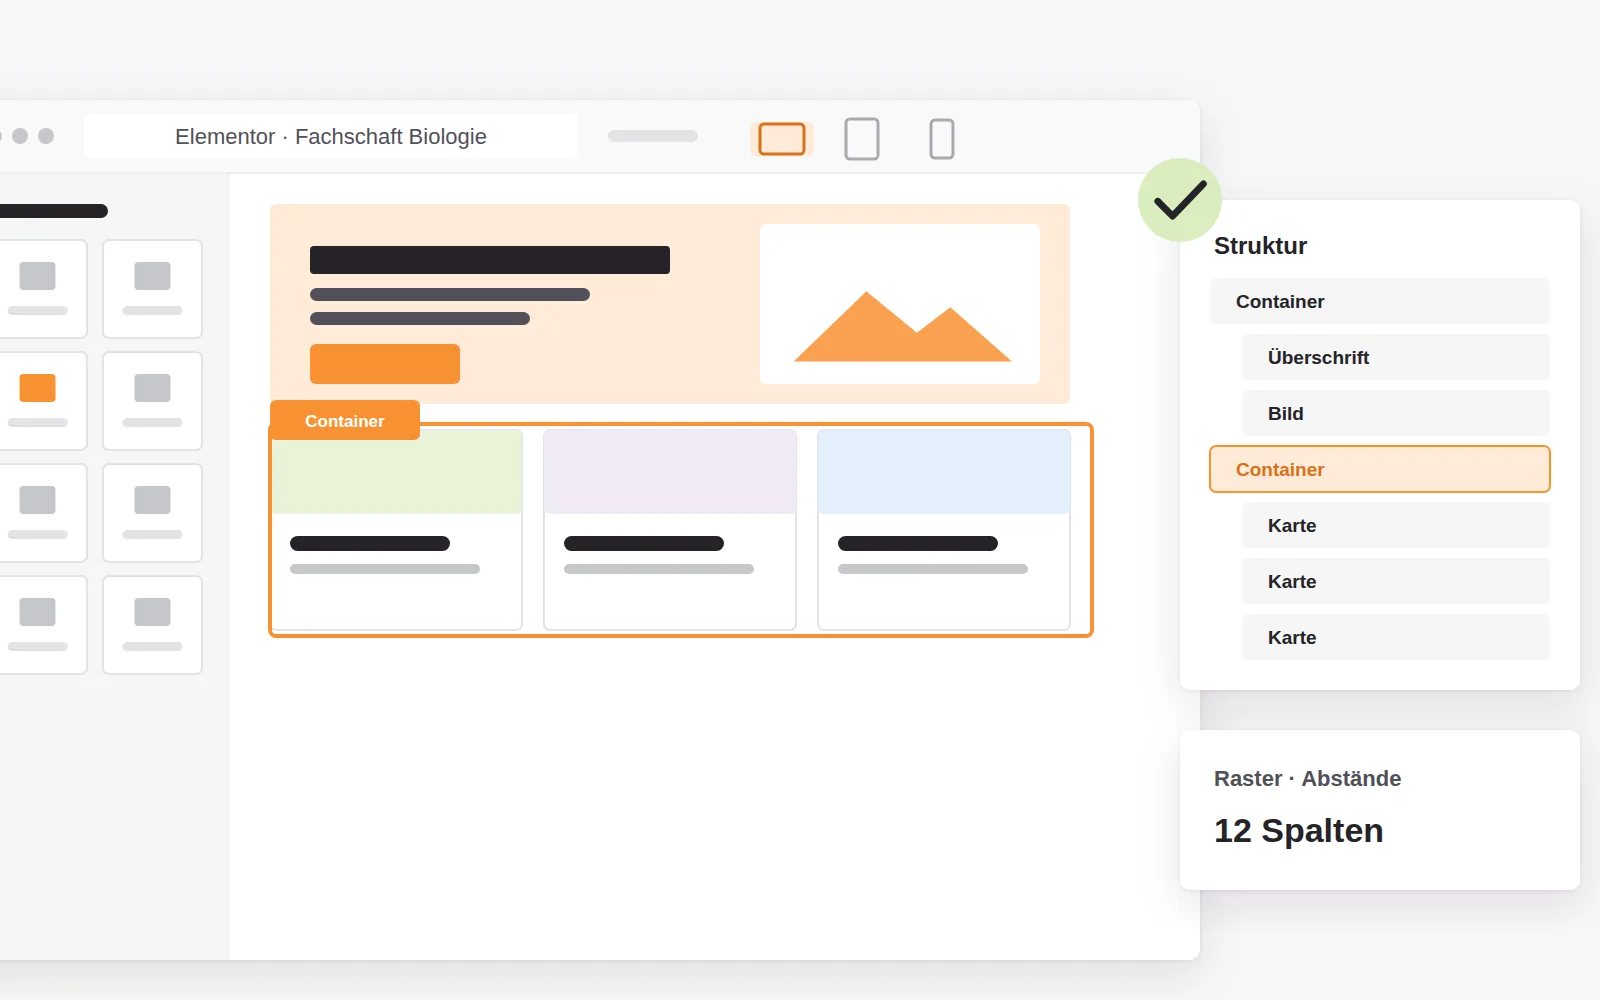Select the blue-topped card
The image size is (1600, 1000).
(x=944, y=530)
